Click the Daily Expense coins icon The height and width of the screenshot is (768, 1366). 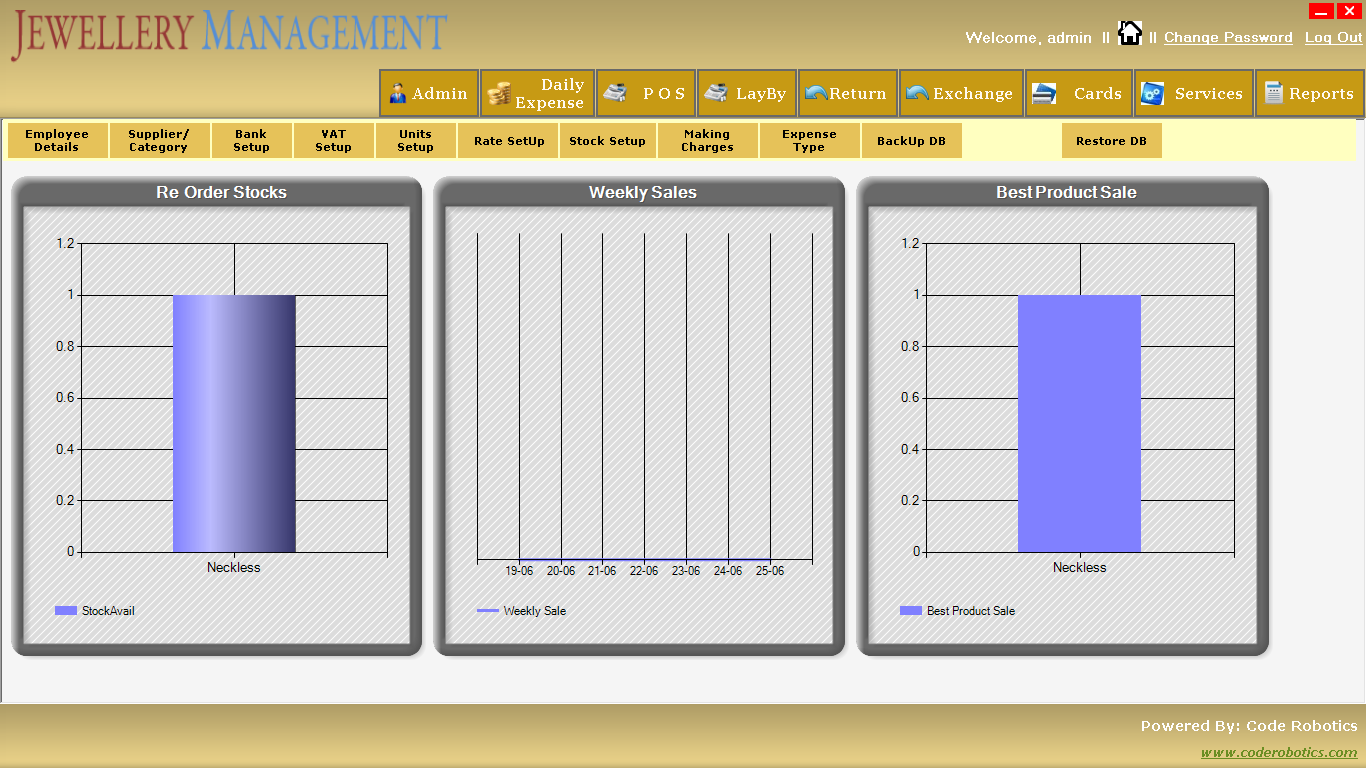pyautogui.click(x=499, y=94)
